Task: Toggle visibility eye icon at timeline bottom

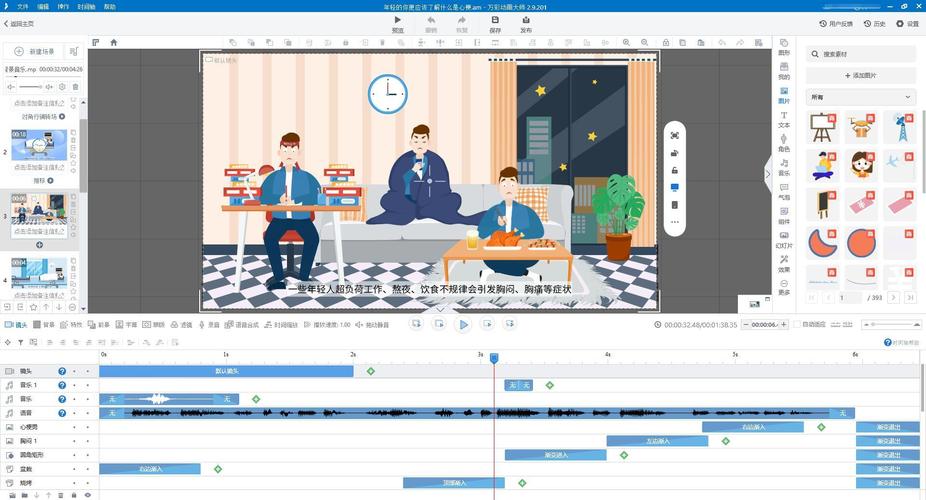Action: pos(87,495)
